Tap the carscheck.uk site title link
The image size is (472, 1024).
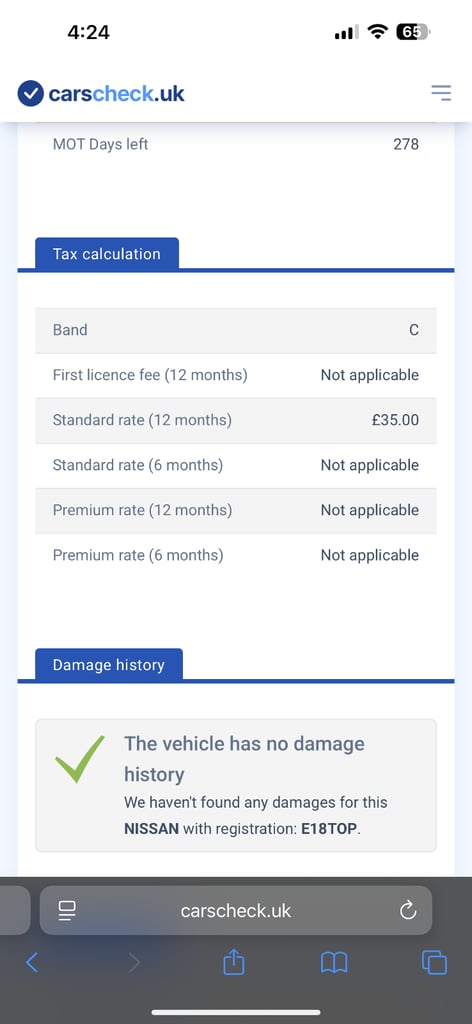[116, 93]
